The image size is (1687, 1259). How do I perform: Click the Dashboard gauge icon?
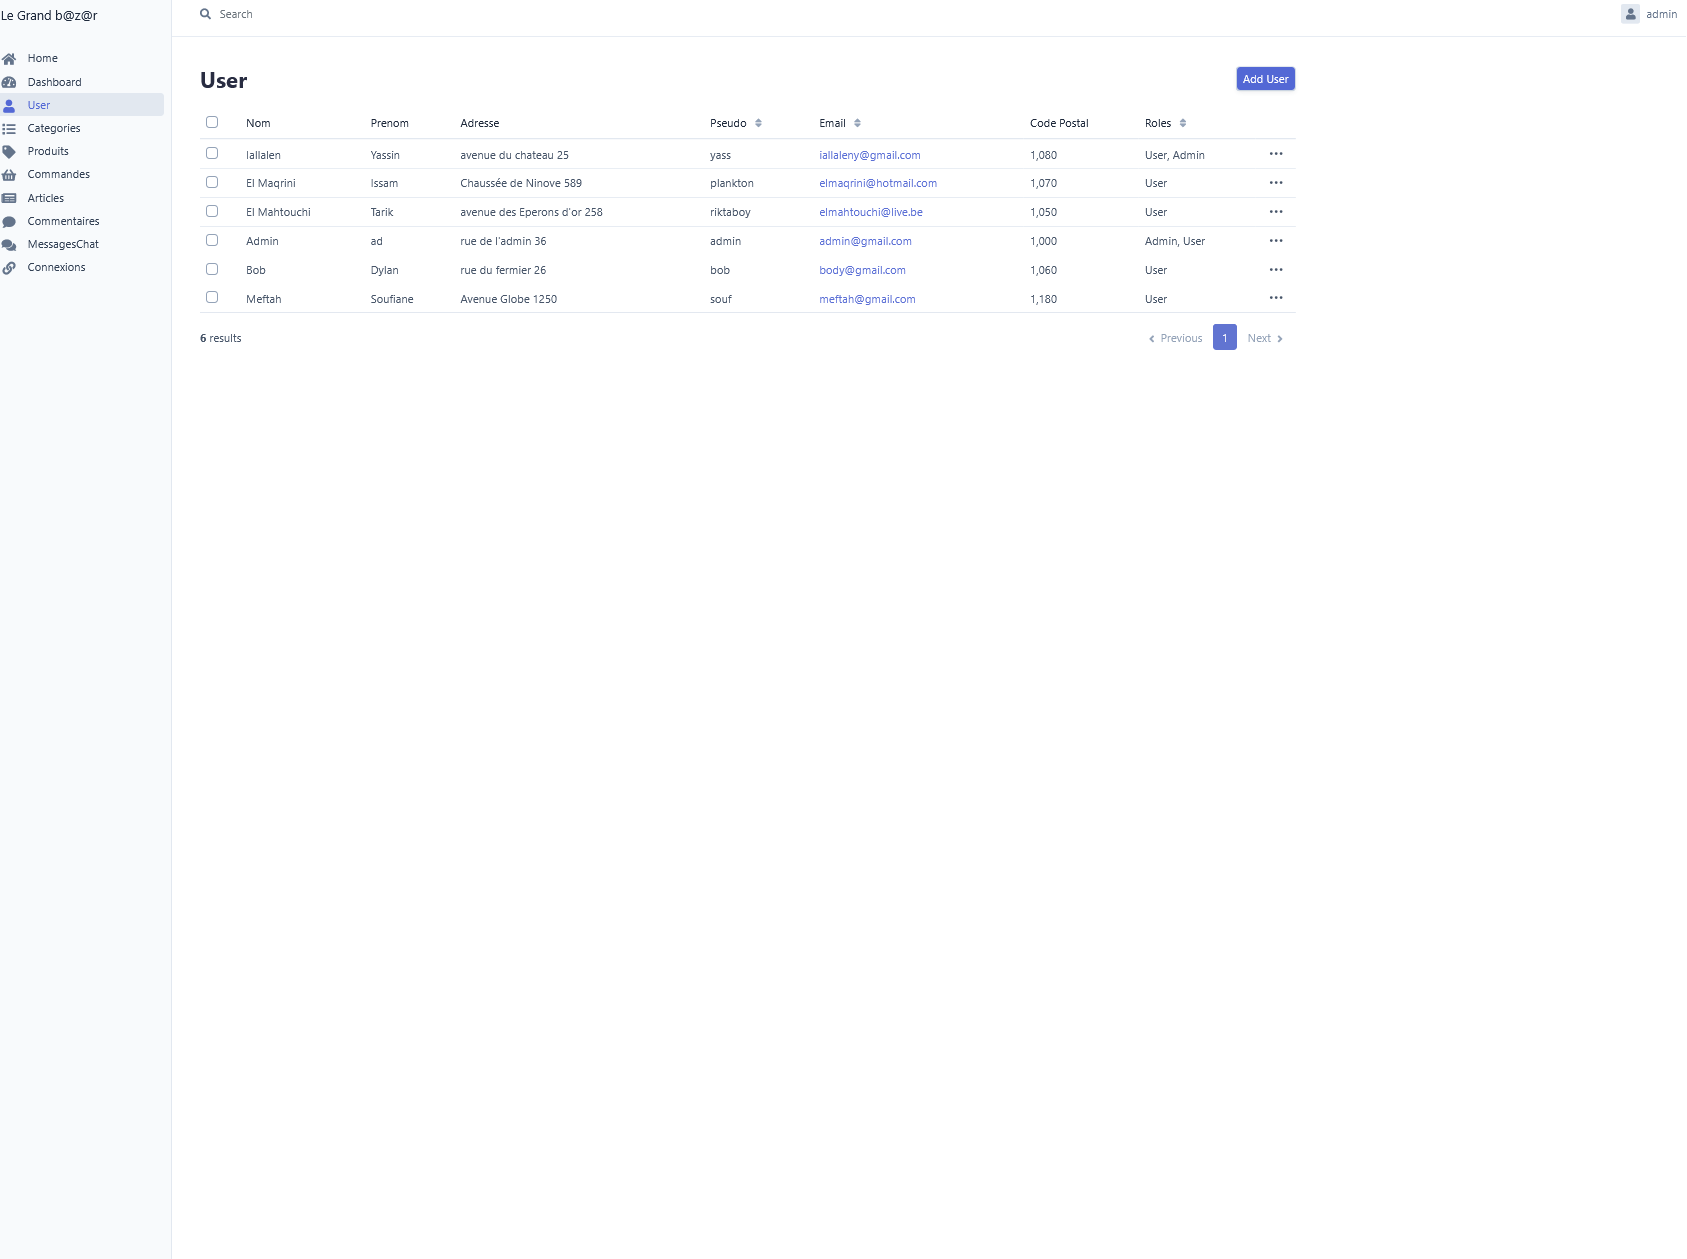(x=9, y=82)
